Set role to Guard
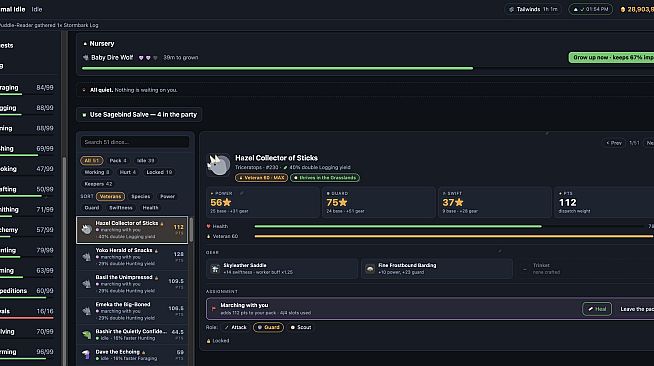This screenshot has height=366, width=654. coord(268,327)
